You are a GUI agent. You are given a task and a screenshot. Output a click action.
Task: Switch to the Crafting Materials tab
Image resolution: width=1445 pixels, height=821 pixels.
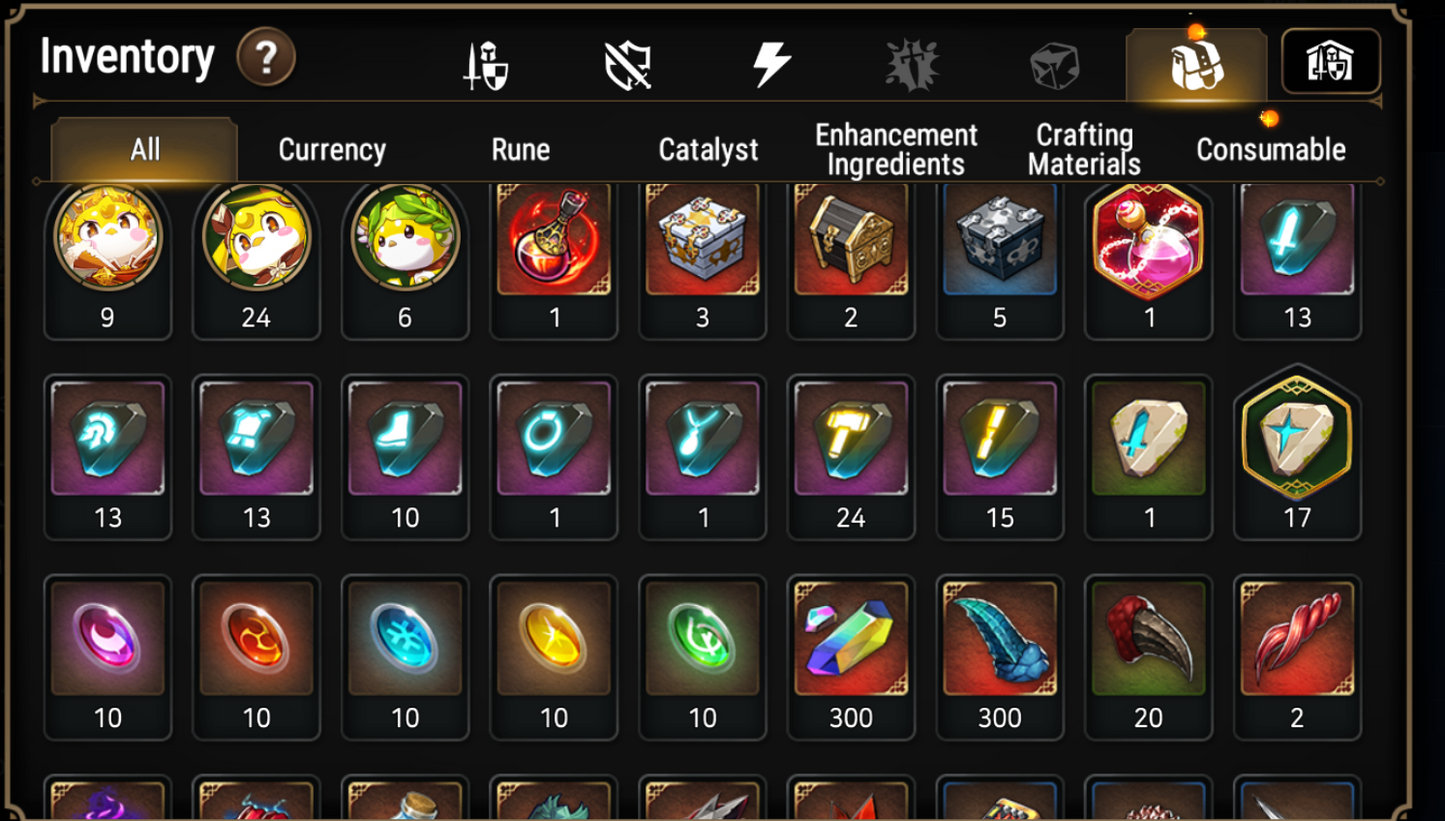point(1084,150)
